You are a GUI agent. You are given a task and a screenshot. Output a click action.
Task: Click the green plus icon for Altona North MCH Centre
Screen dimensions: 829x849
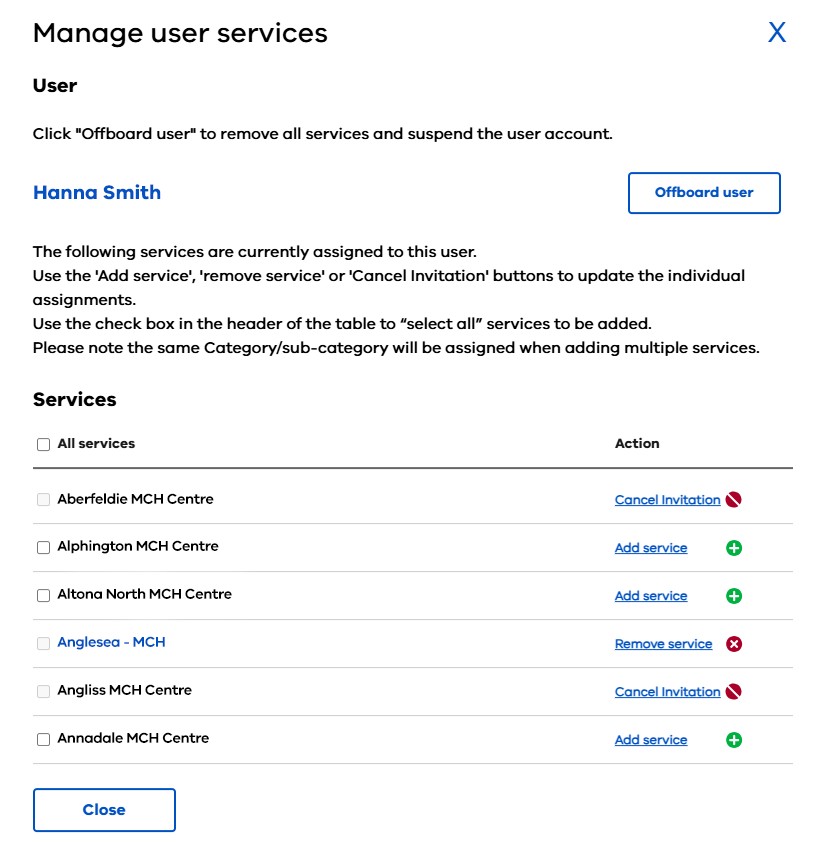coord(734,595)
